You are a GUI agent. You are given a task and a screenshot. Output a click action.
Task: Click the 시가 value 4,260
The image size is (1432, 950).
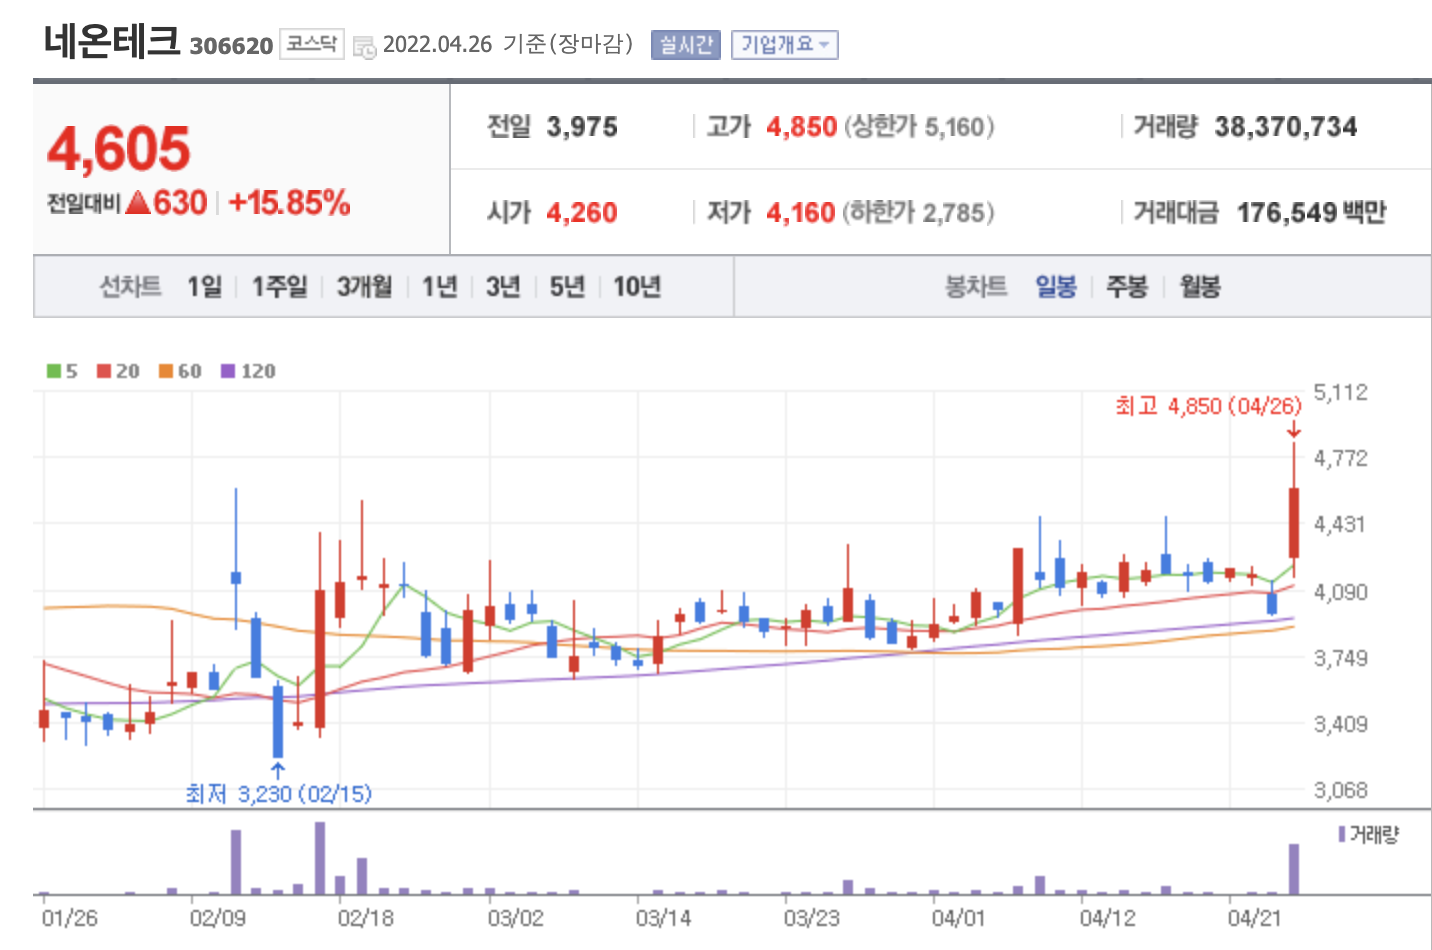click(x=582, y=213)
